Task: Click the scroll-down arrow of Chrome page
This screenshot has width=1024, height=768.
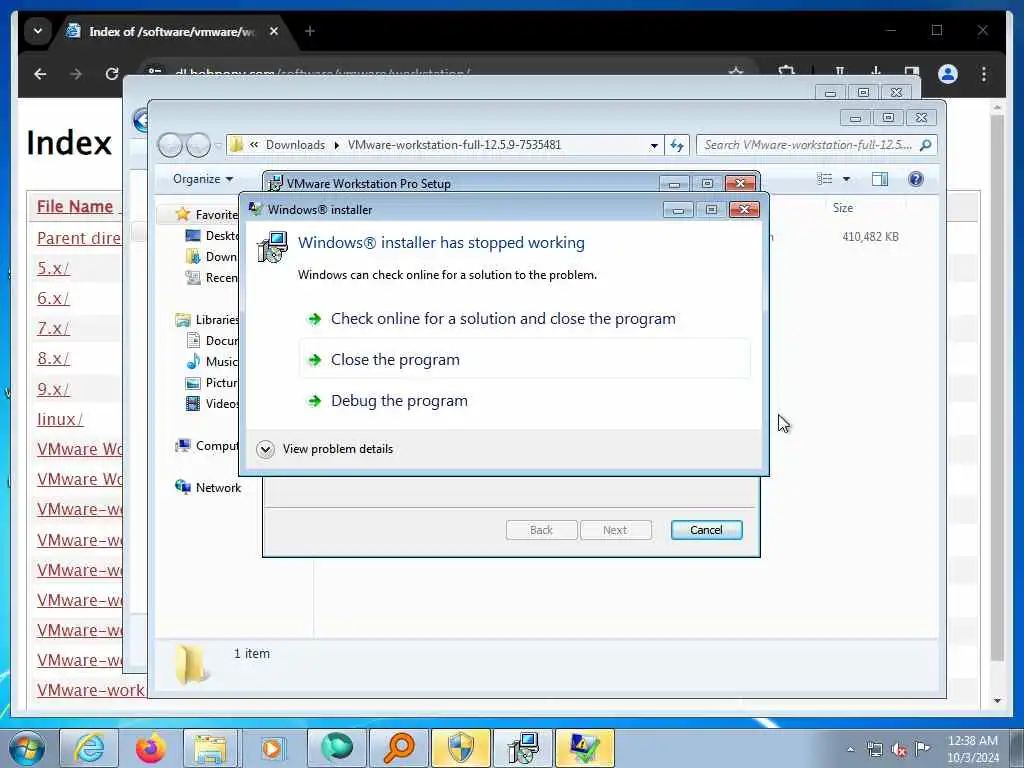Action: (x=997, y=701)
